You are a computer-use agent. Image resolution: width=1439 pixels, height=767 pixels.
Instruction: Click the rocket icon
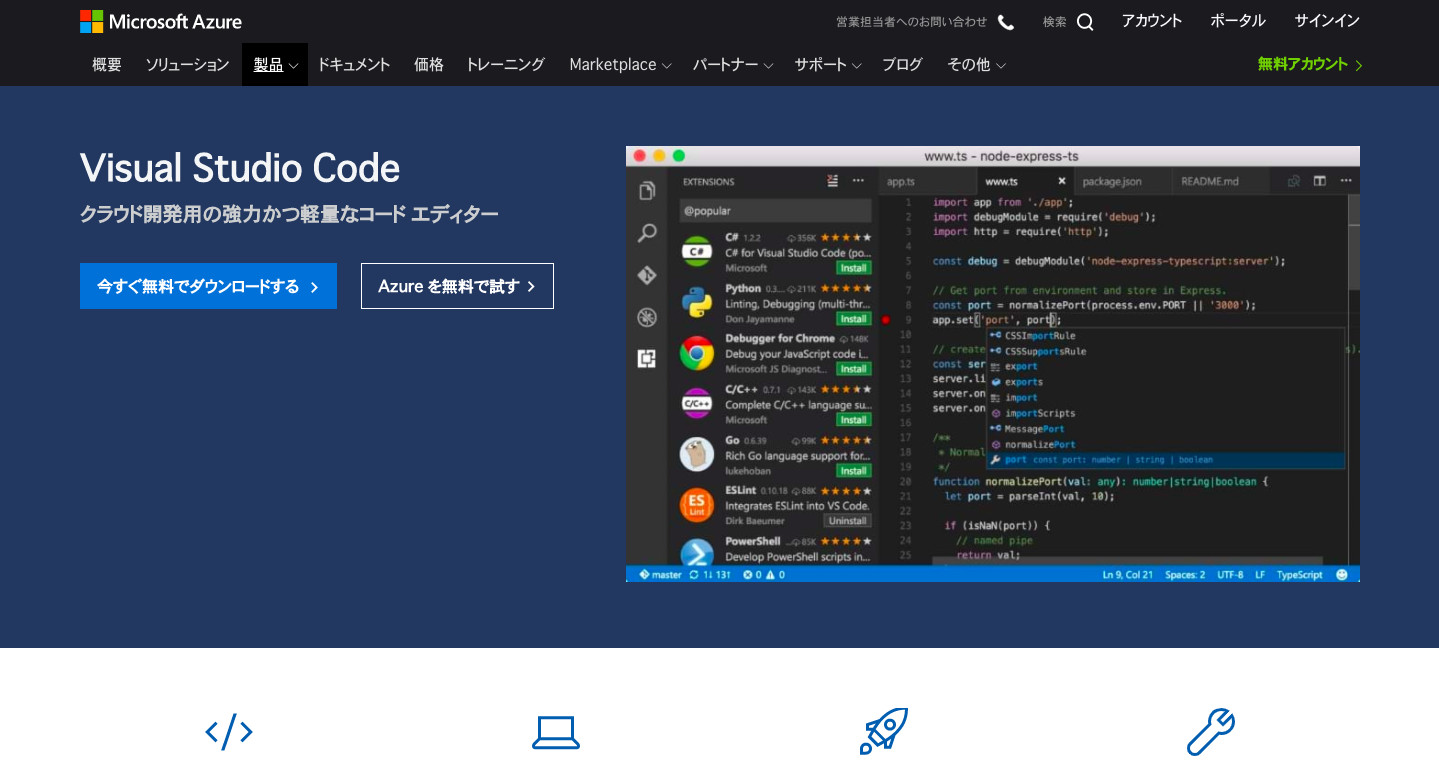click(883, 731)
